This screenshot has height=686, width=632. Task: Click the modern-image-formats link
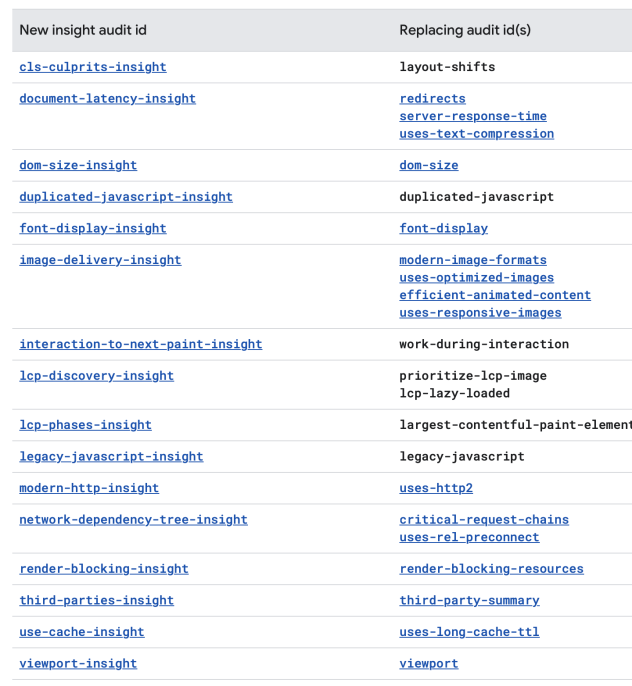(473, 260)
